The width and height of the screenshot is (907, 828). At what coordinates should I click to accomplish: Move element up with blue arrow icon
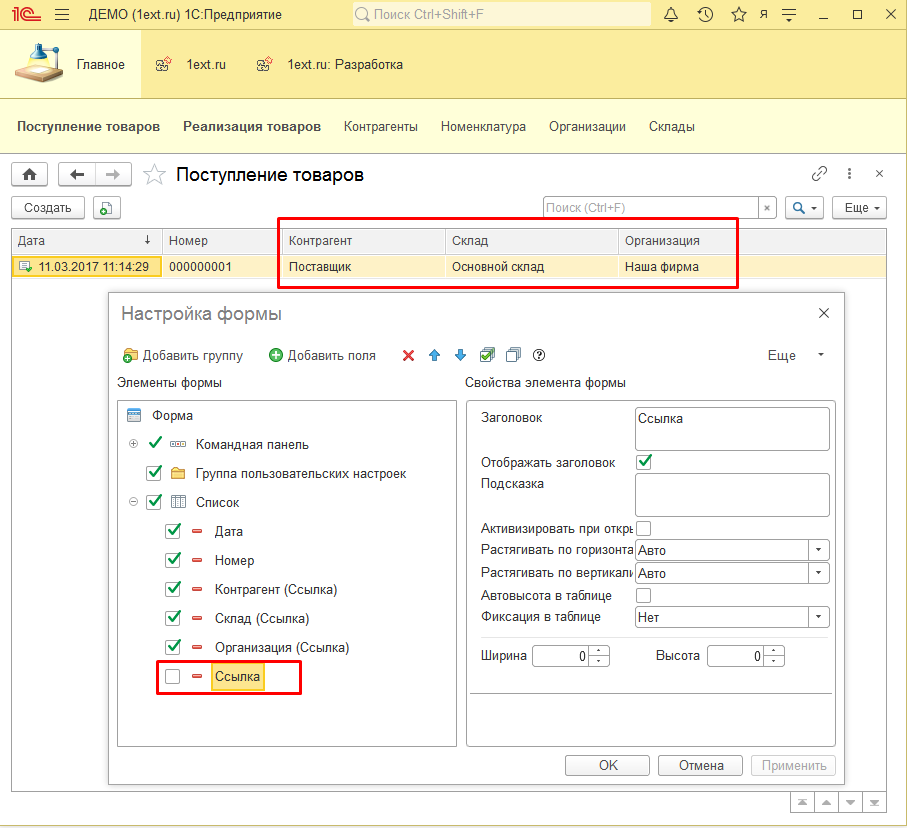(x=433, y=355)
